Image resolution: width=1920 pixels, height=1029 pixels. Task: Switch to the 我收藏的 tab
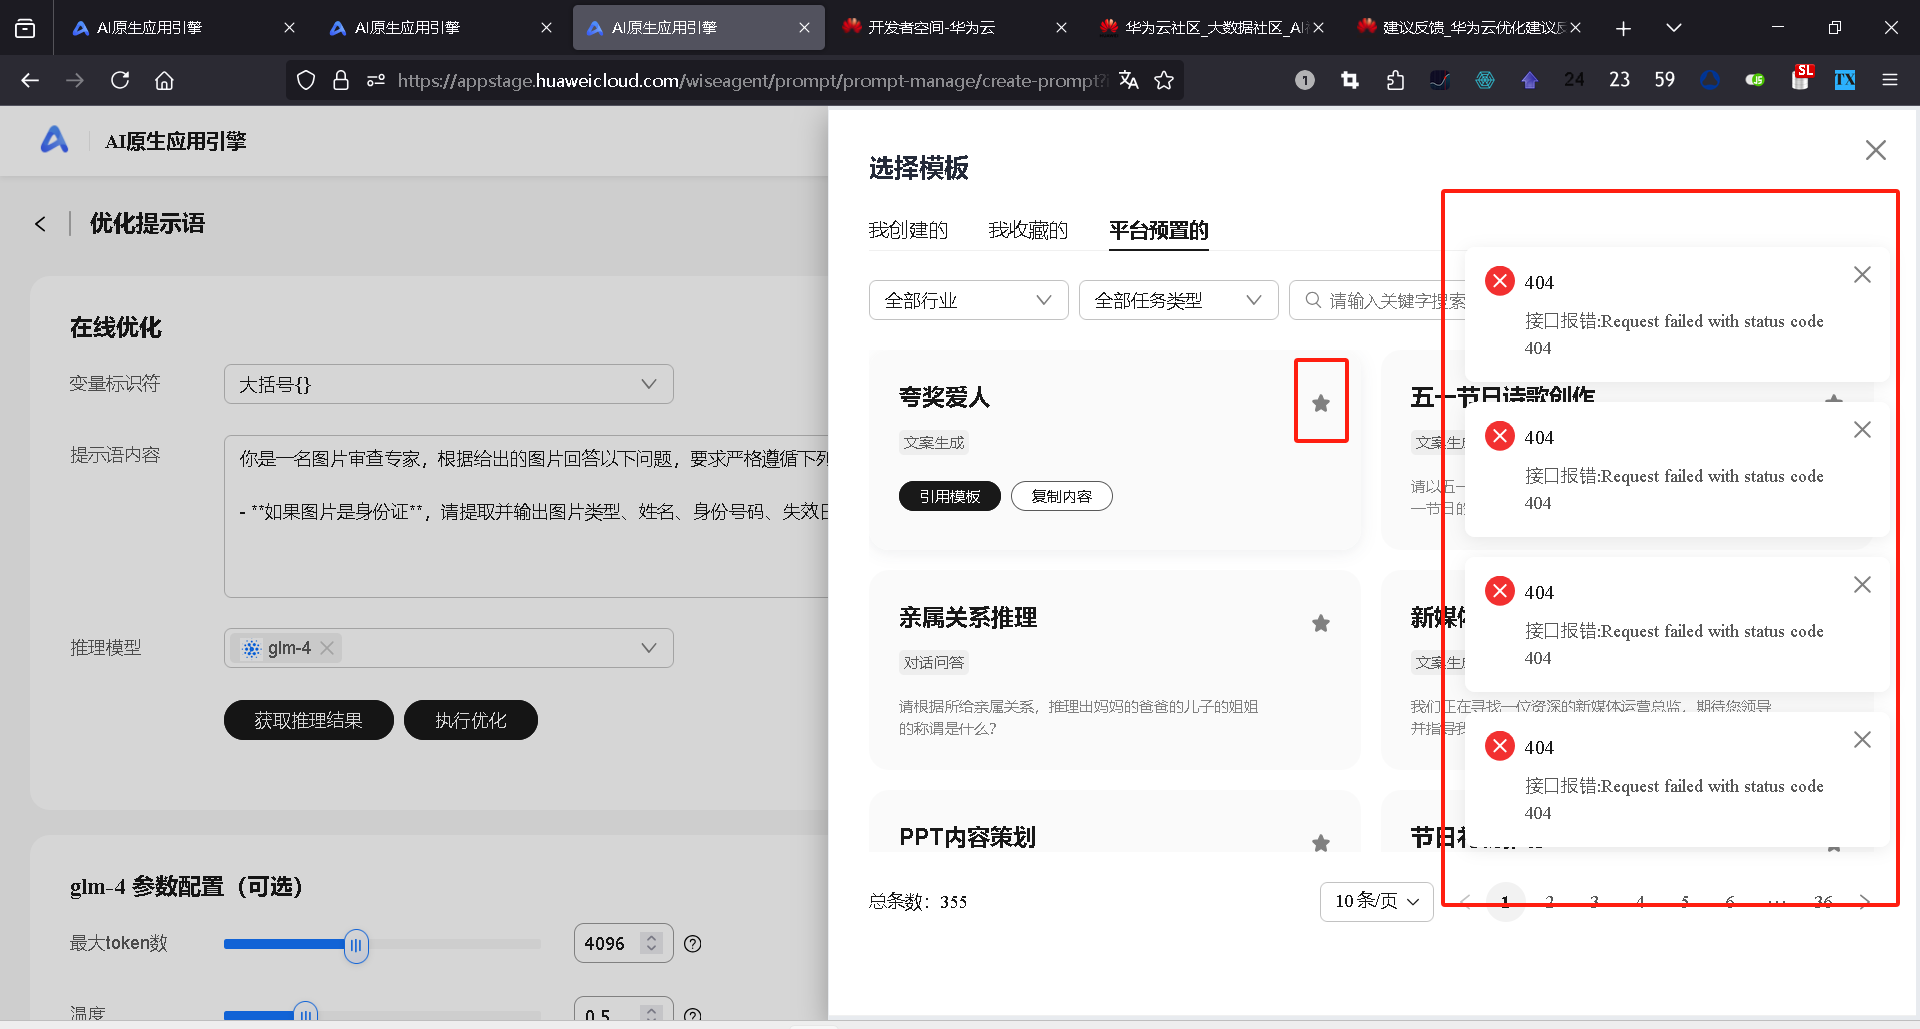pyautogui.click(x=1028, y=230)
